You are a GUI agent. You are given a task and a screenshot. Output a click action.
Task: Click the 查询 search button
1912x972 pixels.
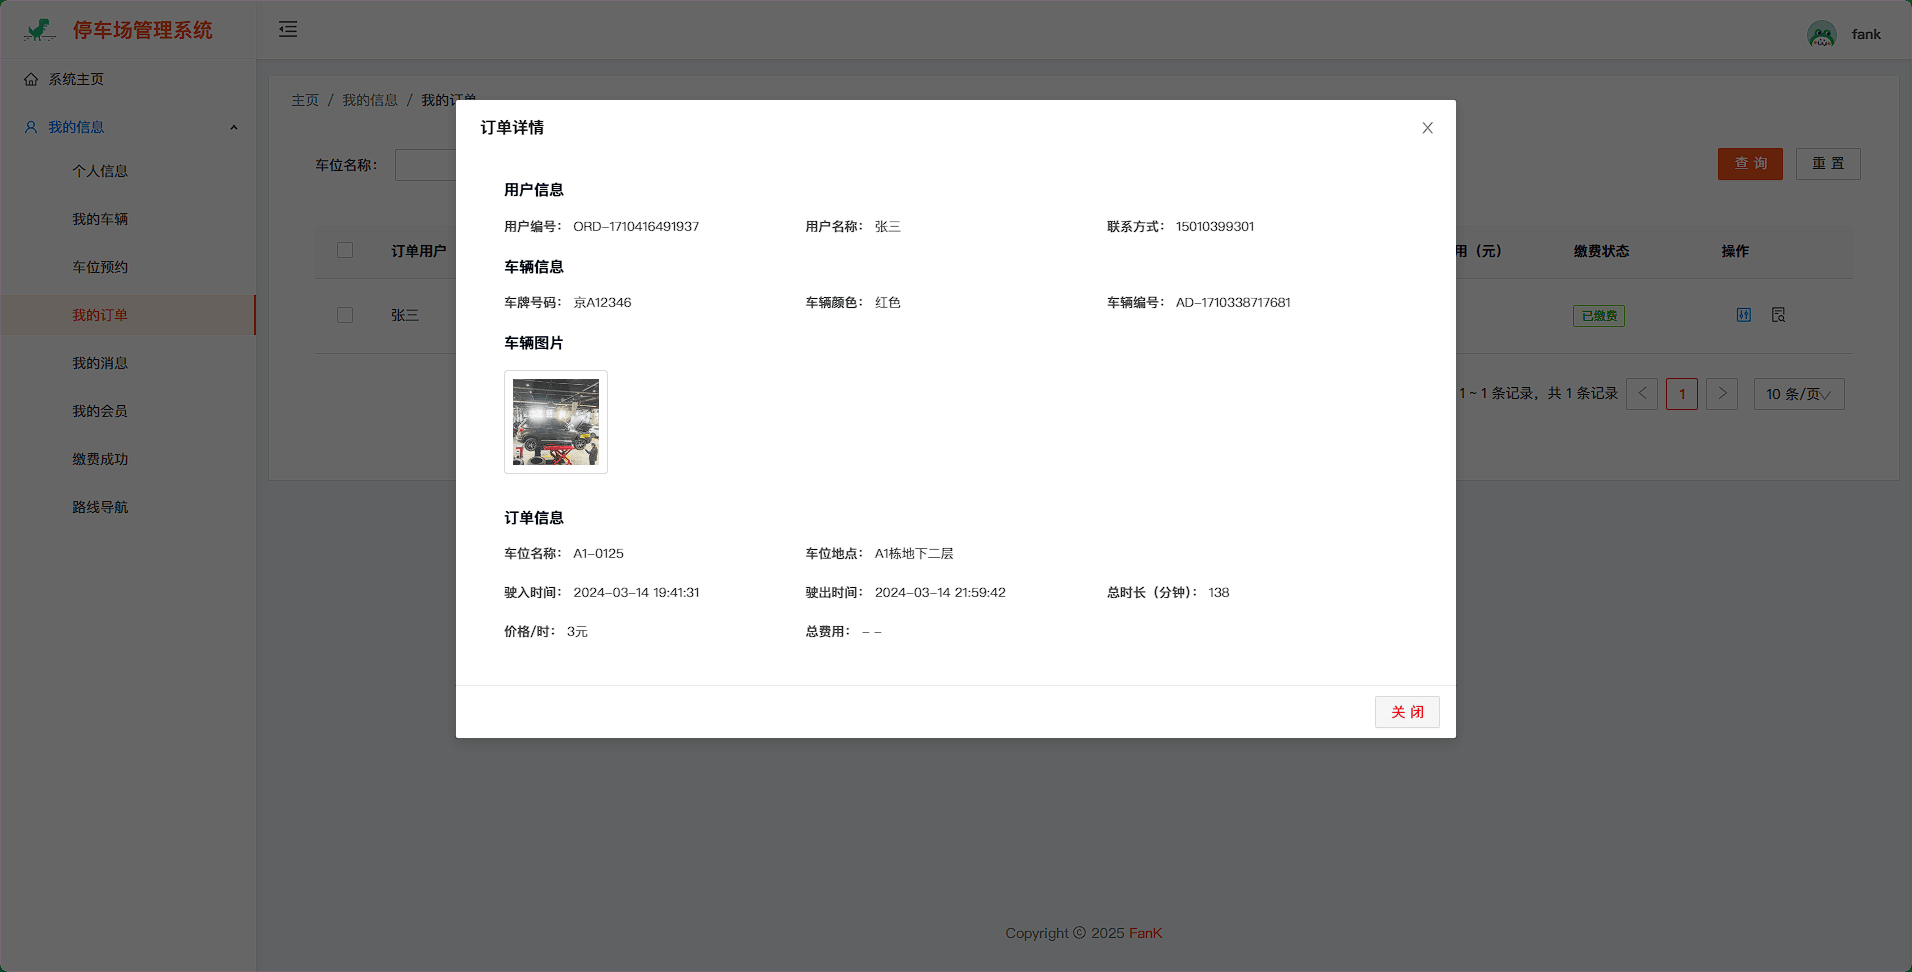[1749, 164]
